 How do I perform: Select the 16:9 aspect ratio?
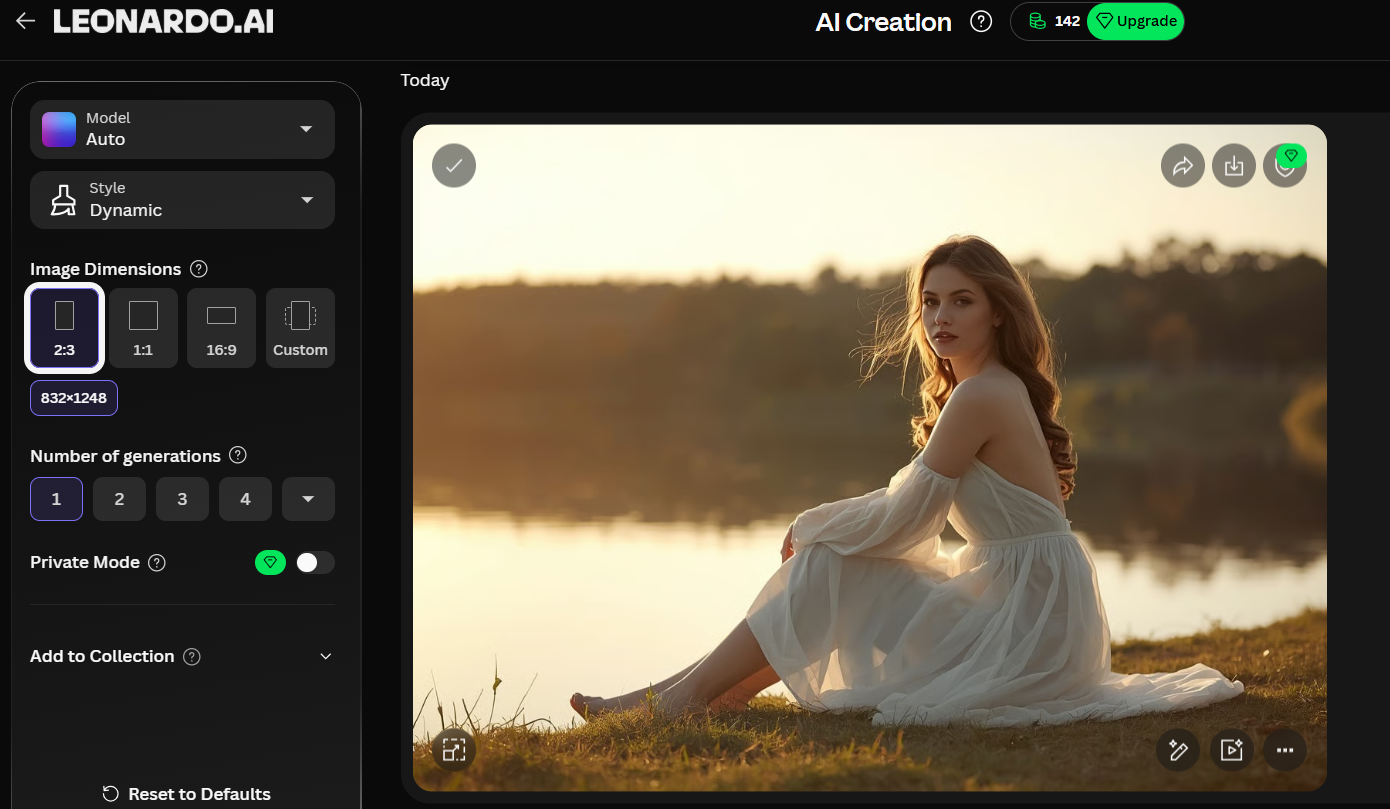(221, 328)
